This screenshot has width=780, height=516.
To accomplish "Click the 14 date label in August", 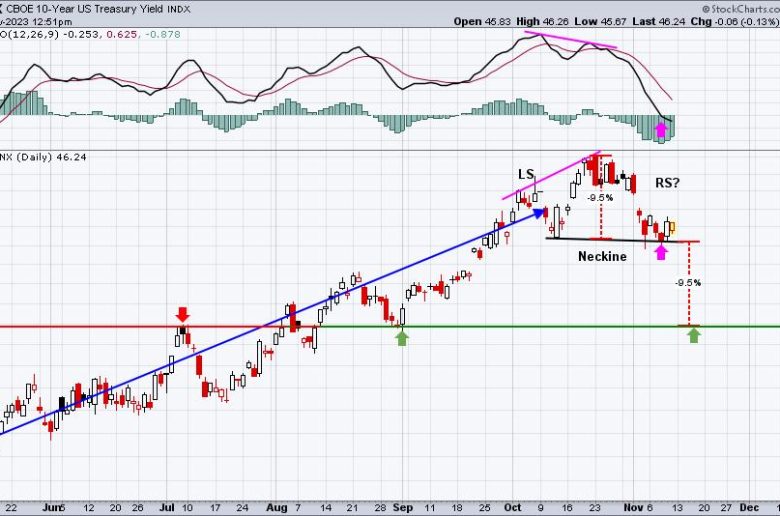I will tap(325, 508).
